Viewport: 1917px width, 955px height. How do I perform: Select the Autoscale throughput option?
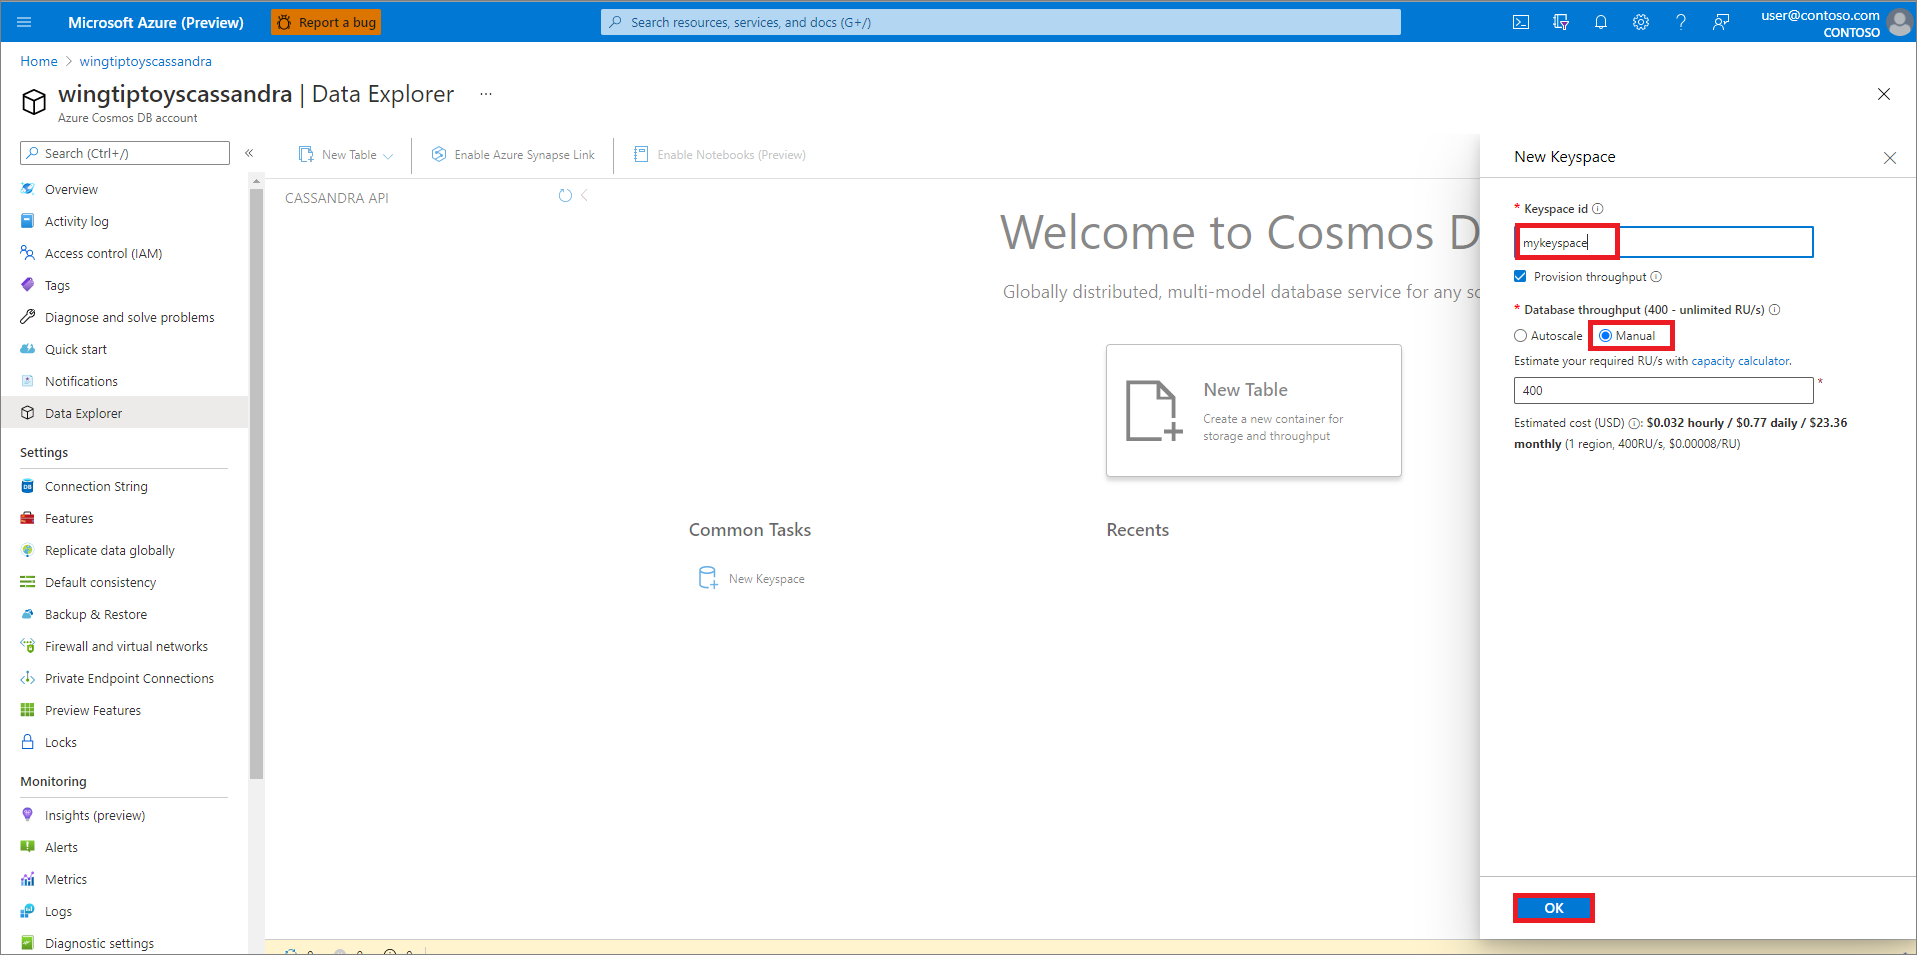(x=1520, y=335)
